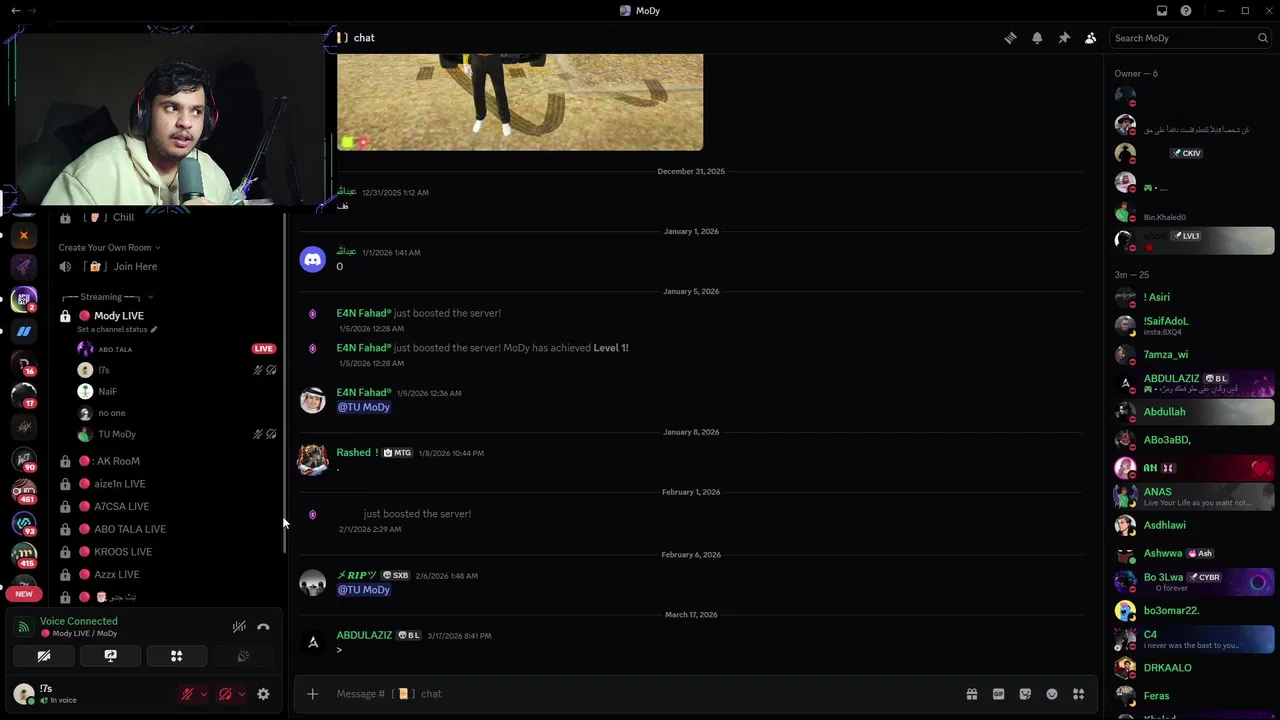
Task: Open member Abdullah in member list
Action: [1194, 412]
